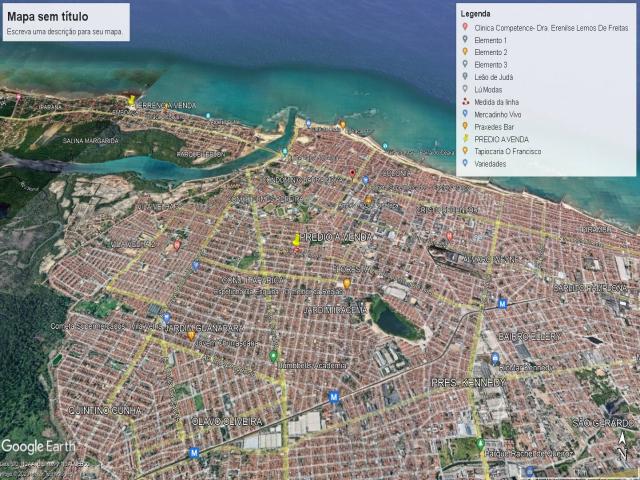Image resolution: width=640 pixels, height=480 pixels.
Task: Click the 'TERRENO A VENDA' map label text
Action: coord(167,105)
